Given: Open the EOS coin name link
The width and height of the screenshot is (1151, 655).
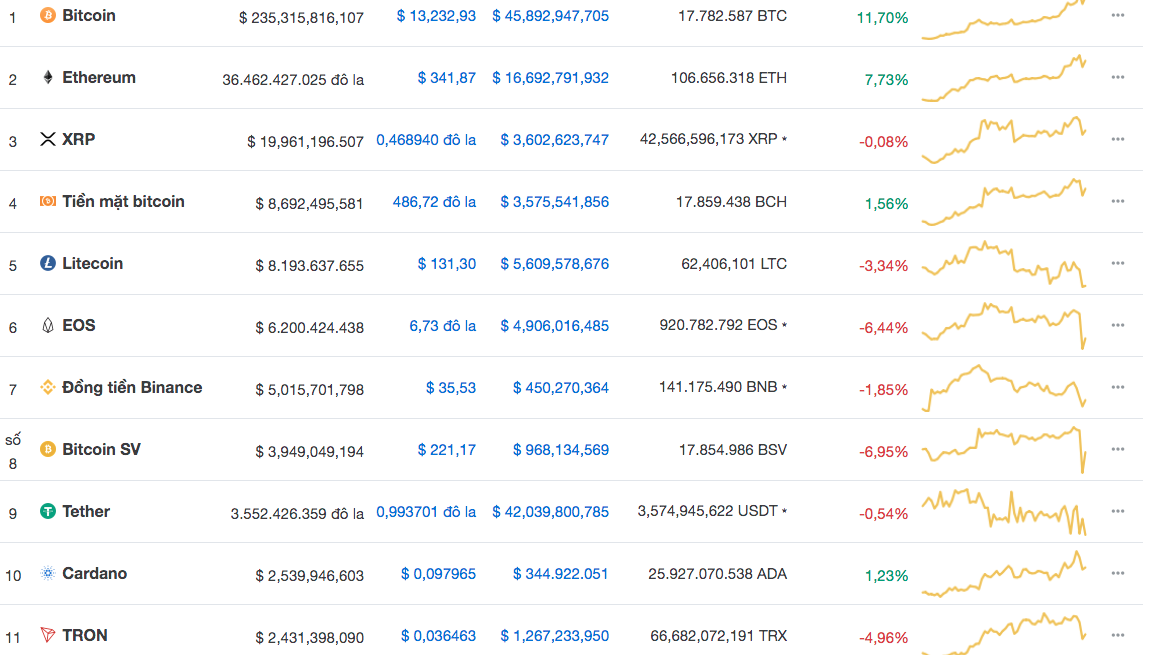Looking at the screenshot, I should coord(79,325).
